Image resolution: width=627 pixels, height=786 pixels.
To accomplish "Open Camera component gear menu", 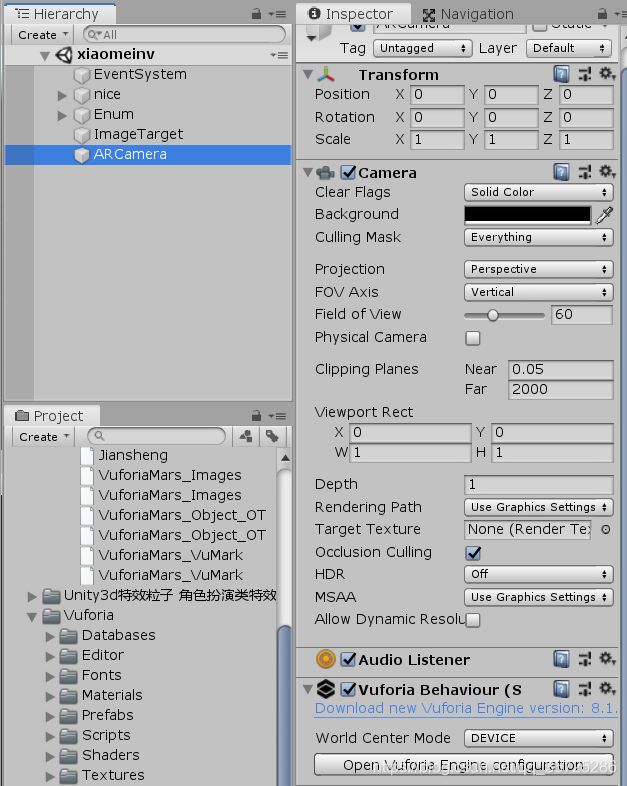I will coord(607,172).
